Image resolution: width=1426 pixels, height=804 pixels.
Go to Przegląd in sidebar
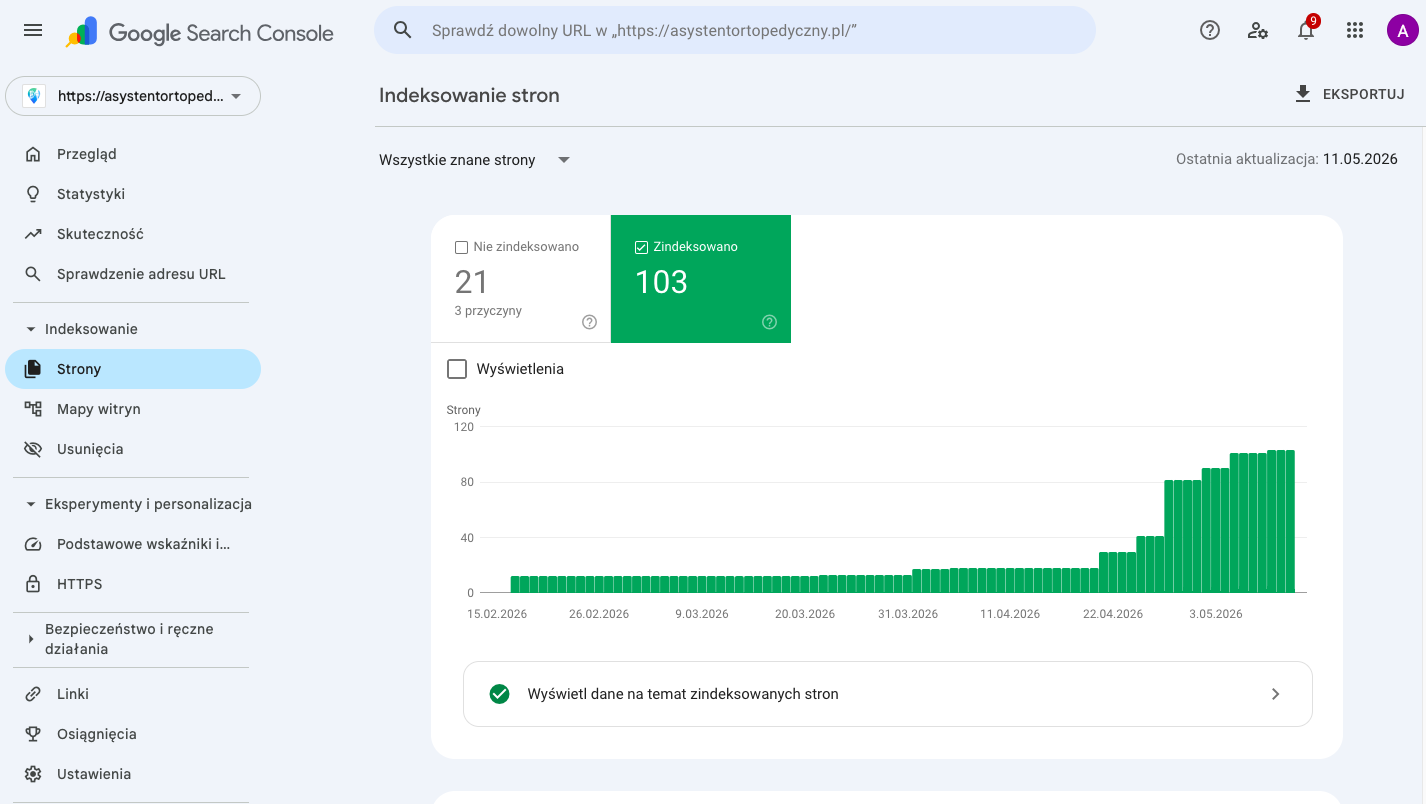click(x=131, y=154)
